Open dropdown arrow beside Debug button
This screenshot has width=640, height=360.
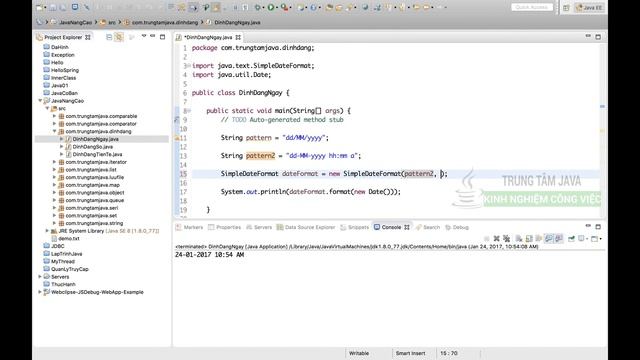pos(264,8)
